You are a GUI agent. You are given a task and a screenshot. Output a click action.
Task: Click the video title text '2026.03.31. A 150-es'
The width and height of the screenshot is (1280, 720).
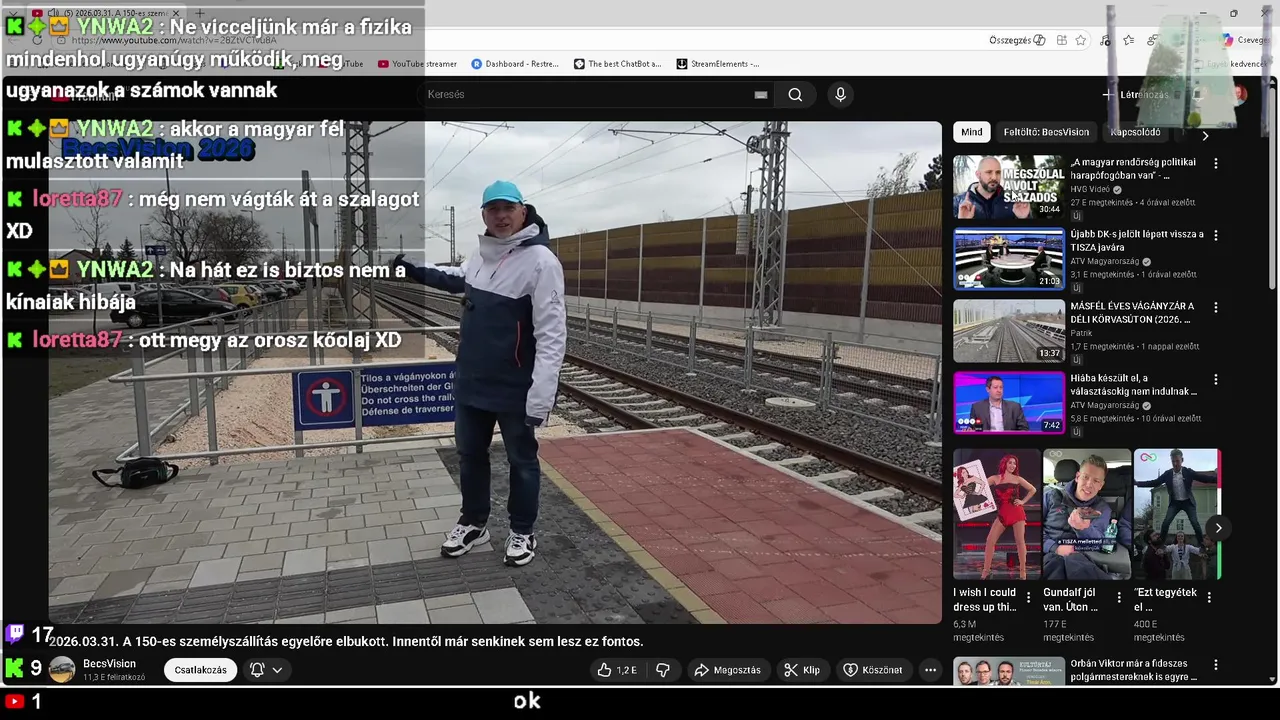346,642
